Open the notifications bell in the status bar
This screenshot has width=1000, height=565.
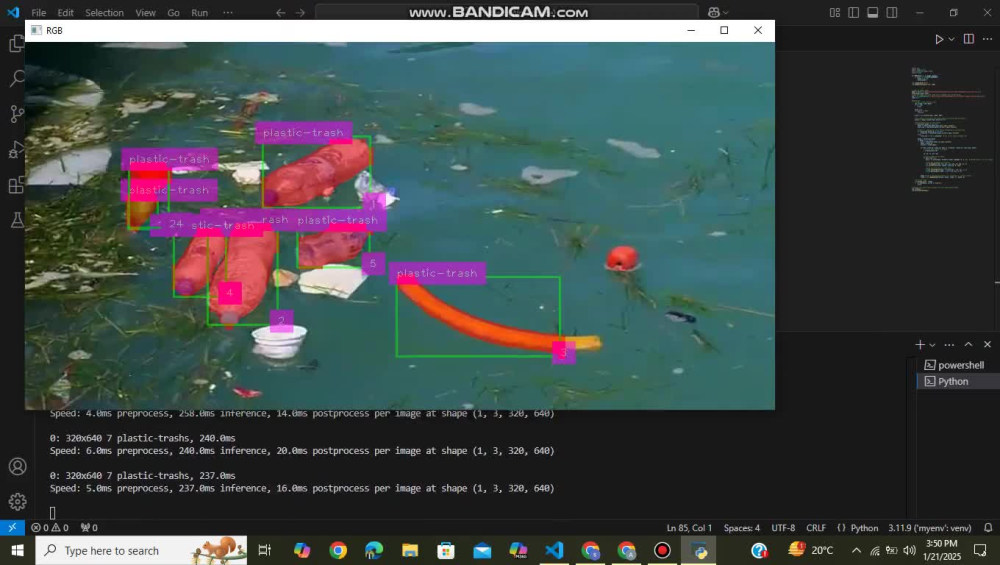click(988, 527)
